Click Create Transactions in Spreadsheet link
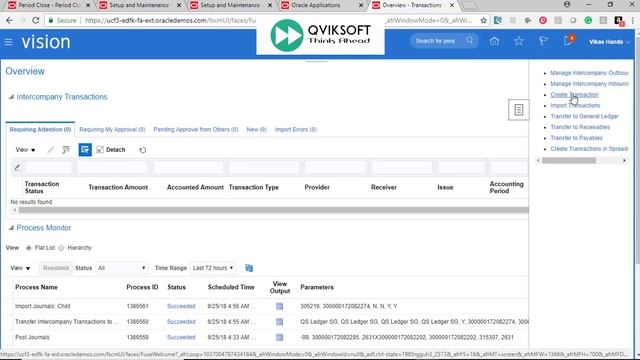The image size is (640, 360). pos(589,149)
